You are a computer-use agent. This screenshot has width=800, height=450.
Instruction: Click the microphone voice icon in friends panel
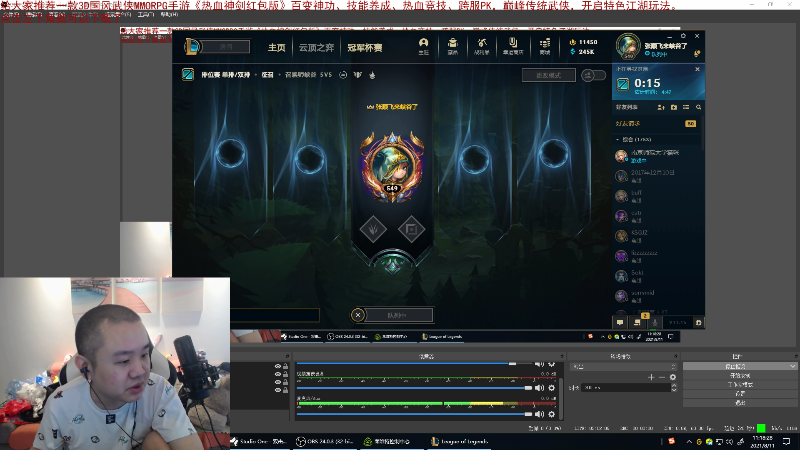click(655, 322)
